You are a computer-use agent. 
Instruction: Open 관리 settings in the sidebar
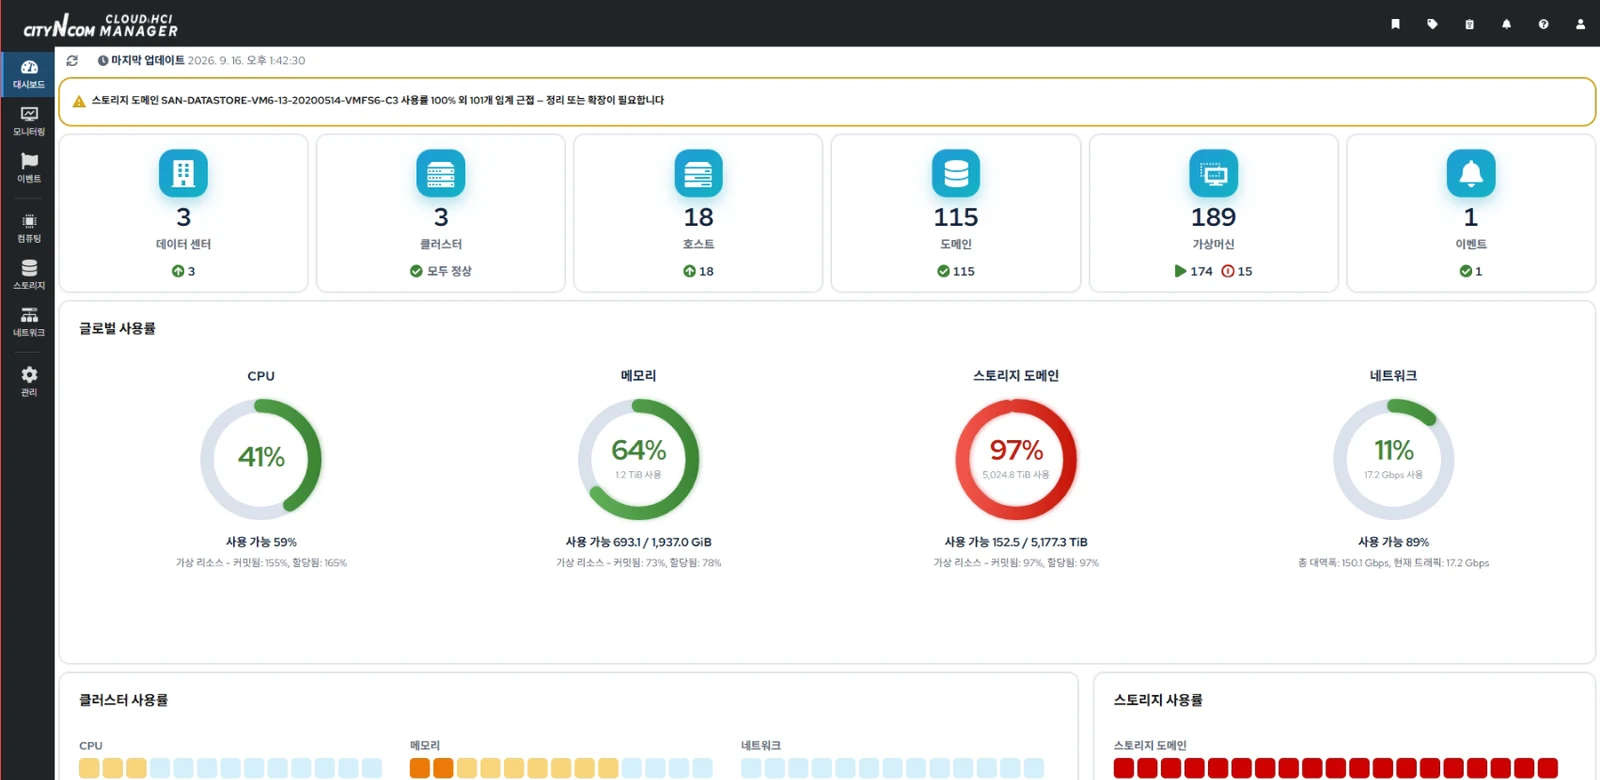28,381
